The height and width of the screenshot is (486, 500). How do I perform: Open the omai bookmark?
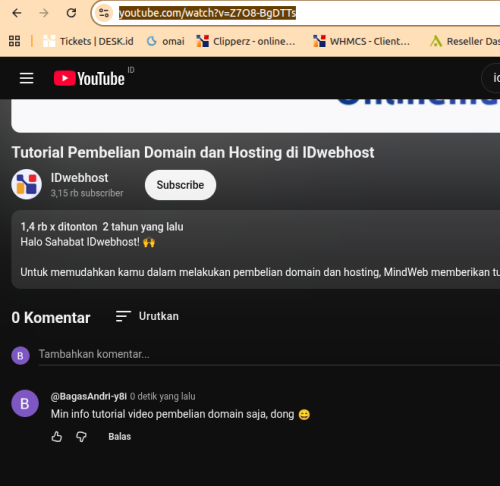pyautogui.click(x=166, y=41)
